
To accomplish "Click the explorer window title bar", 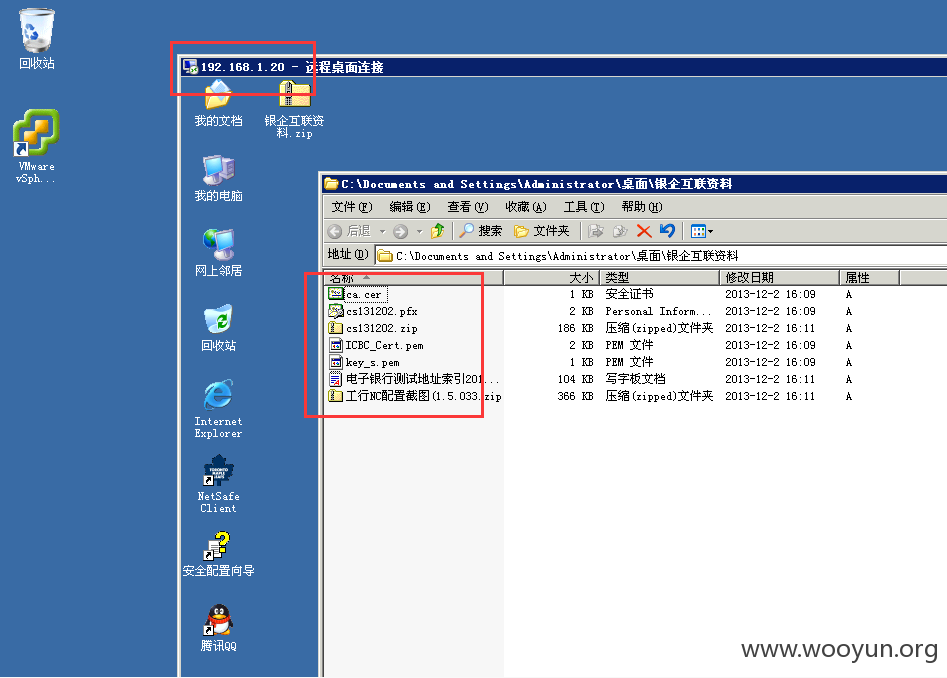I will coord(634,184).
